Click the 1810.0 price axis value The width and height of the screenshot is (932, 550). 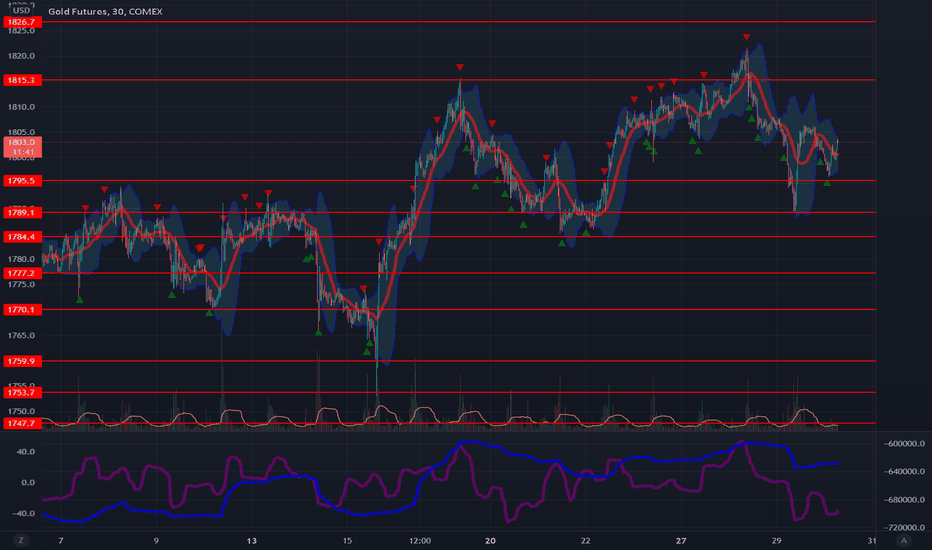pos(21,107)
